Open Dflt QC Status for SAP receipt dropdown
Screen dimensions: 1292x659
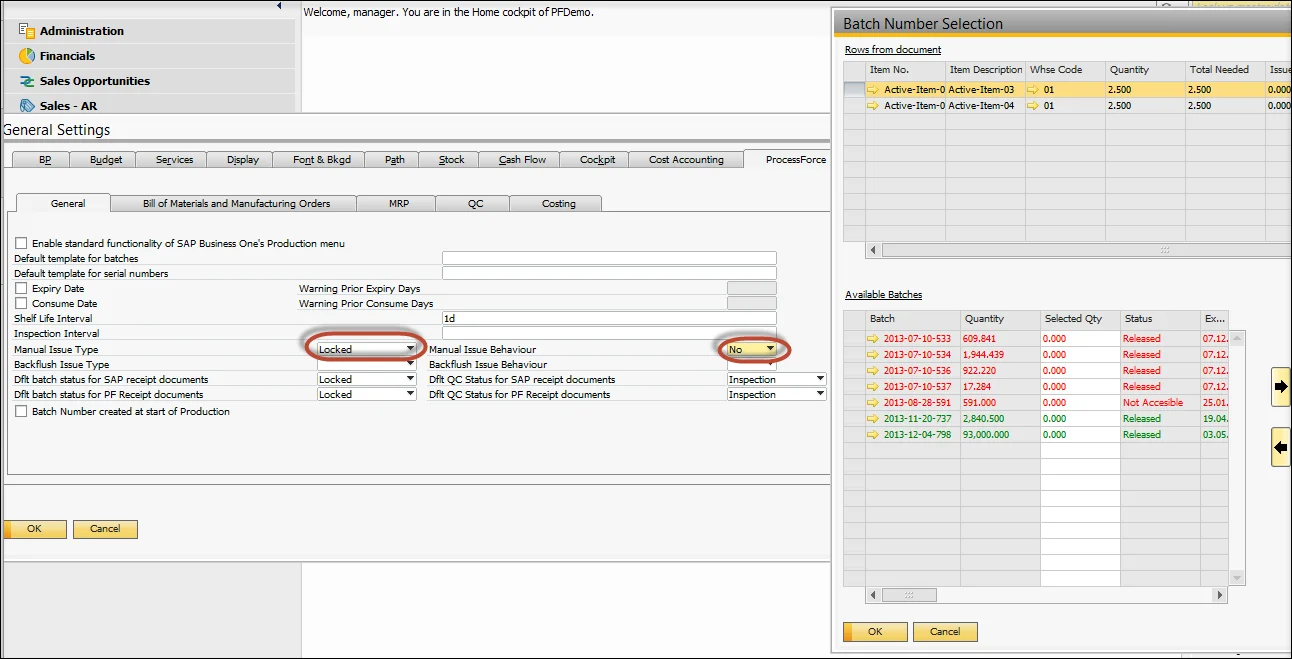pos(820,379)
